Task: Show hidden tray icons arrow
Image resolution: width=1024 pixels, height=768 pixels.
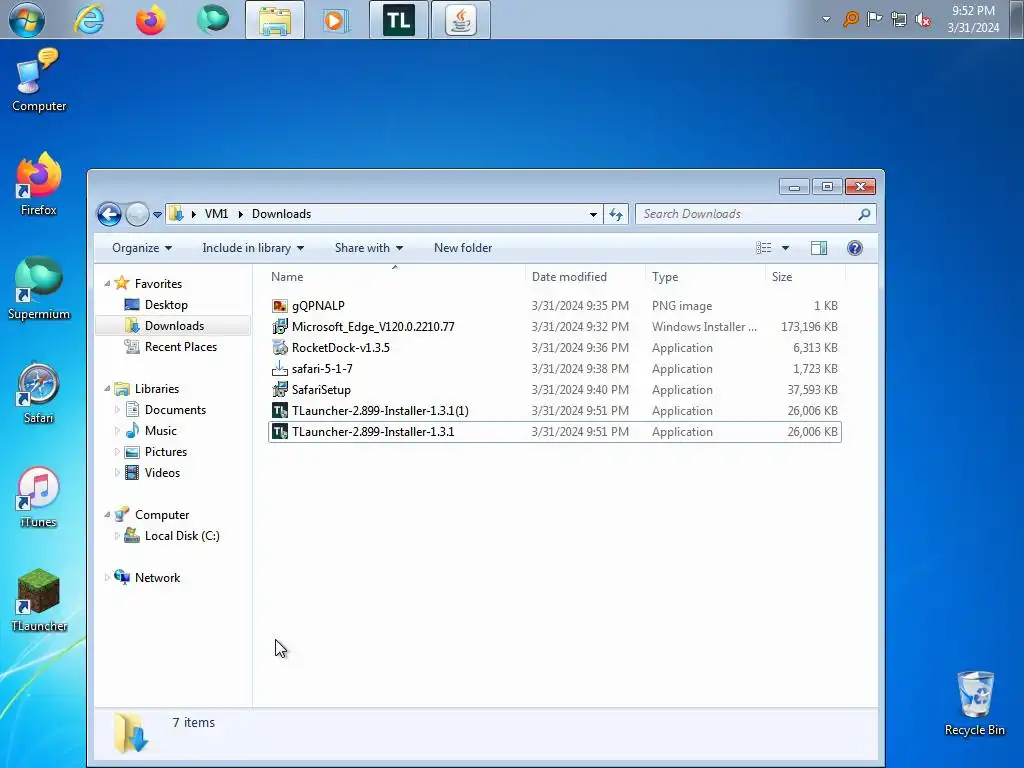Action: (826, 20)
